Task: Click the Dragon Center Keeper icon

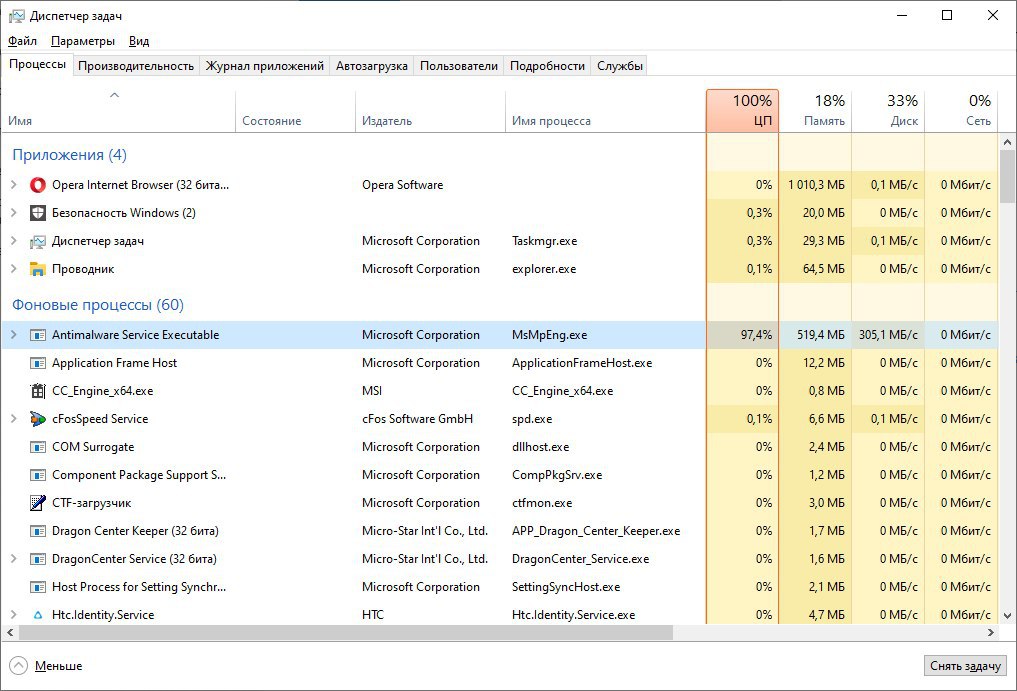Action: (38, 530)
